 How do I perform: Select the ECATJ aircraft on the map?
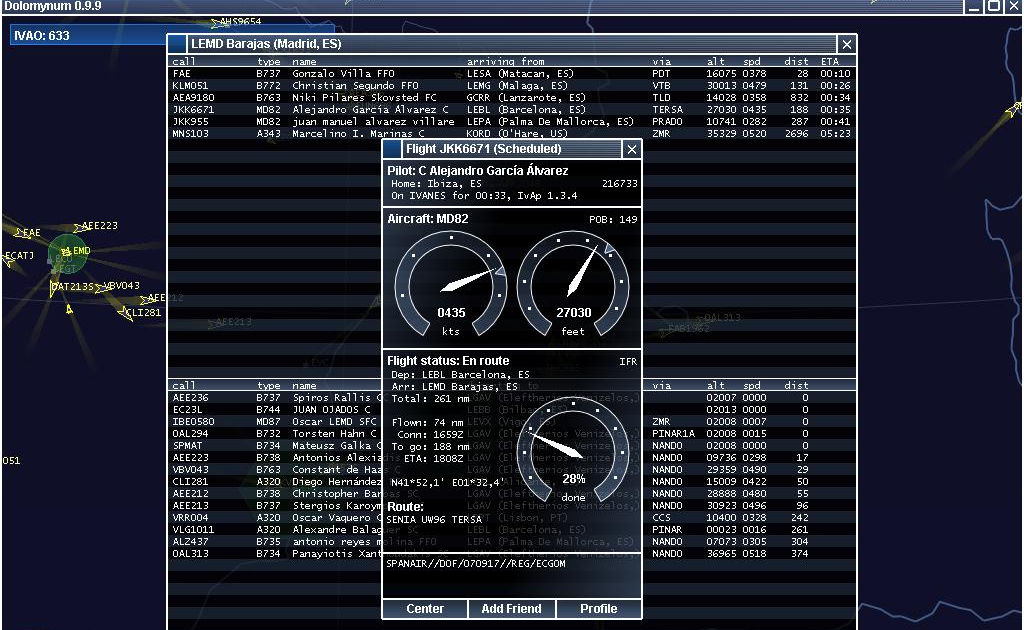coord(17,257)
